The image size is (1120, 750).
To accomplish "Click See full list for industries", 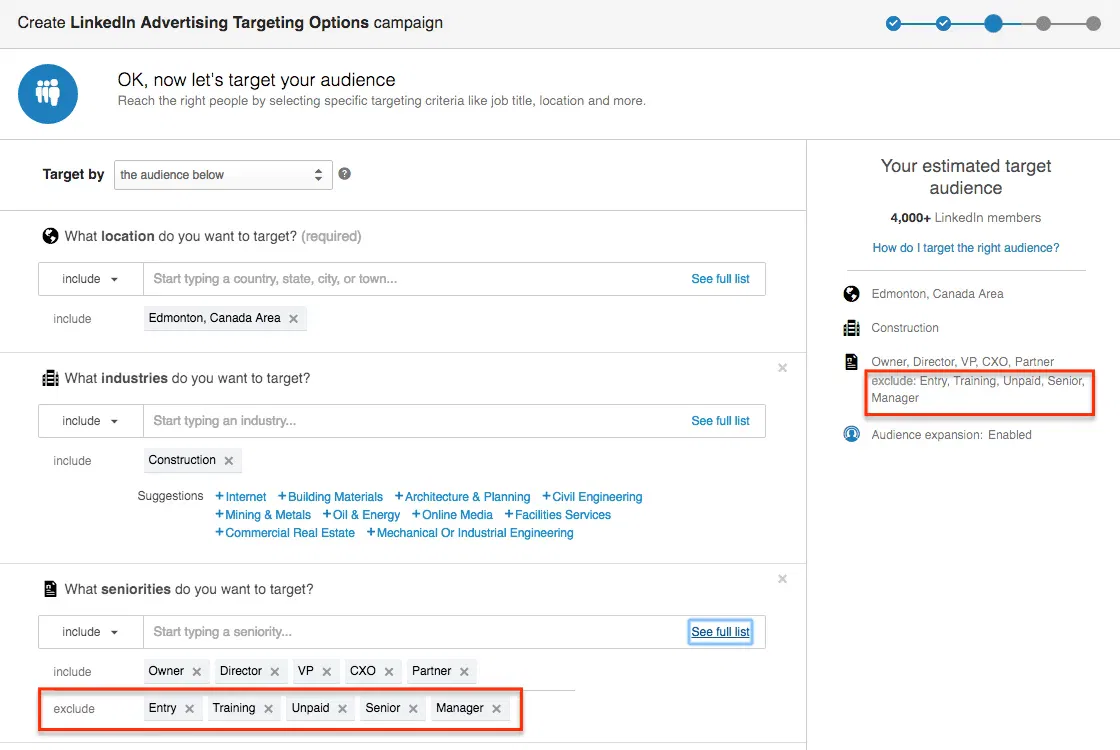I will click(x=721, y=420).
